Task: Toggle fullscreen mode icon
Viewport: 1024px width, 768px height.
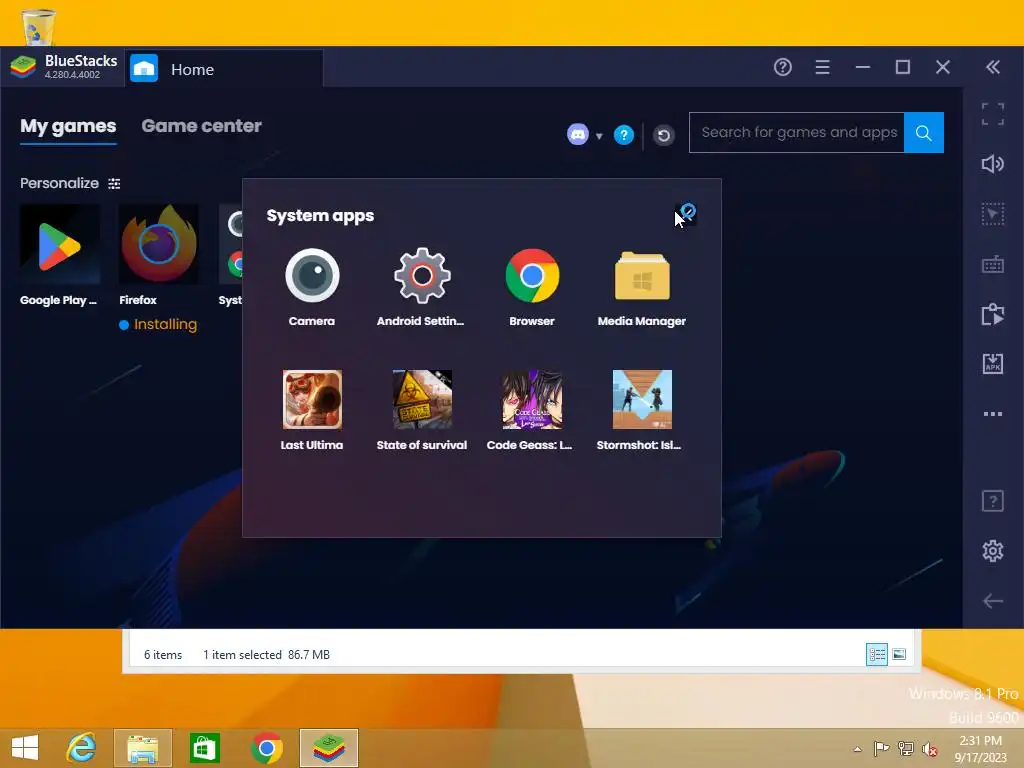Action: 993,114
